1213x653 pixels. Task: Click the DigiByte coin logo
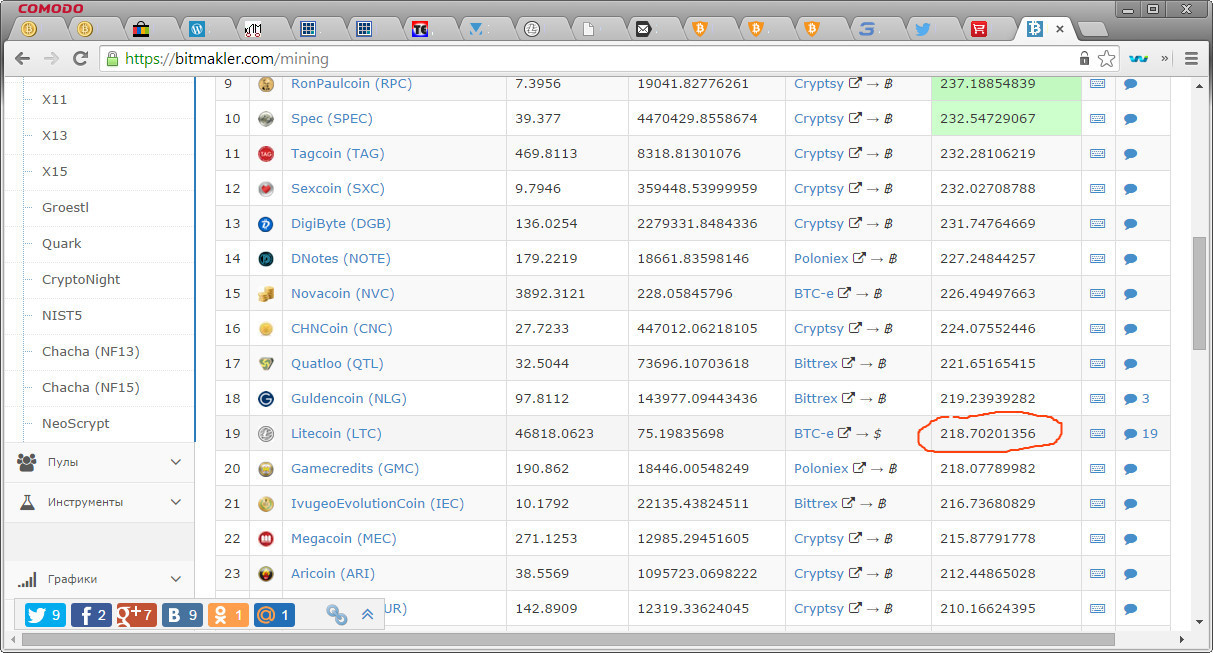point(266,224)
